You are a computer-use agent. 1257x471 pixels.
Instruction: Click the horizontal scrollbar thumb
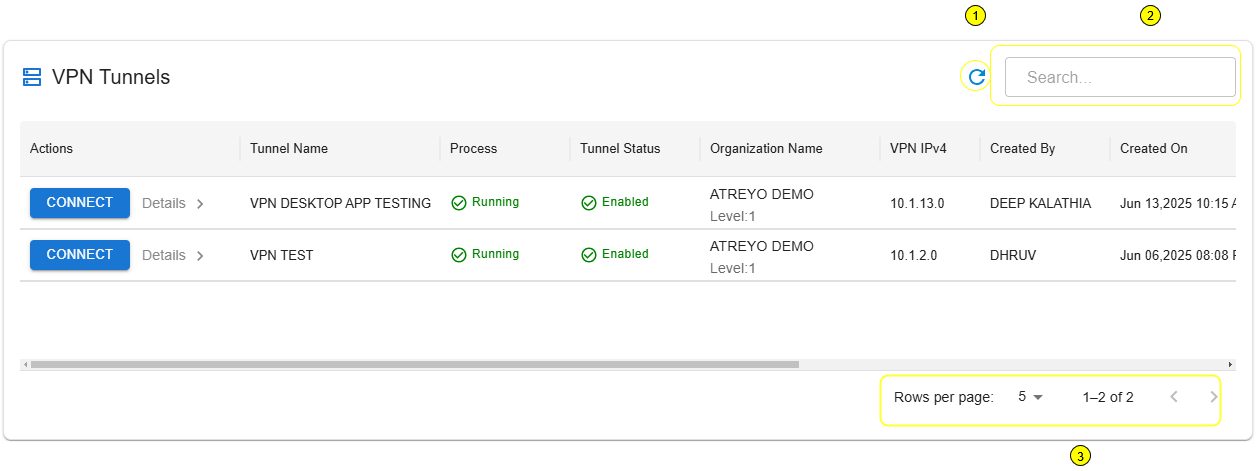tap(414, 364)
